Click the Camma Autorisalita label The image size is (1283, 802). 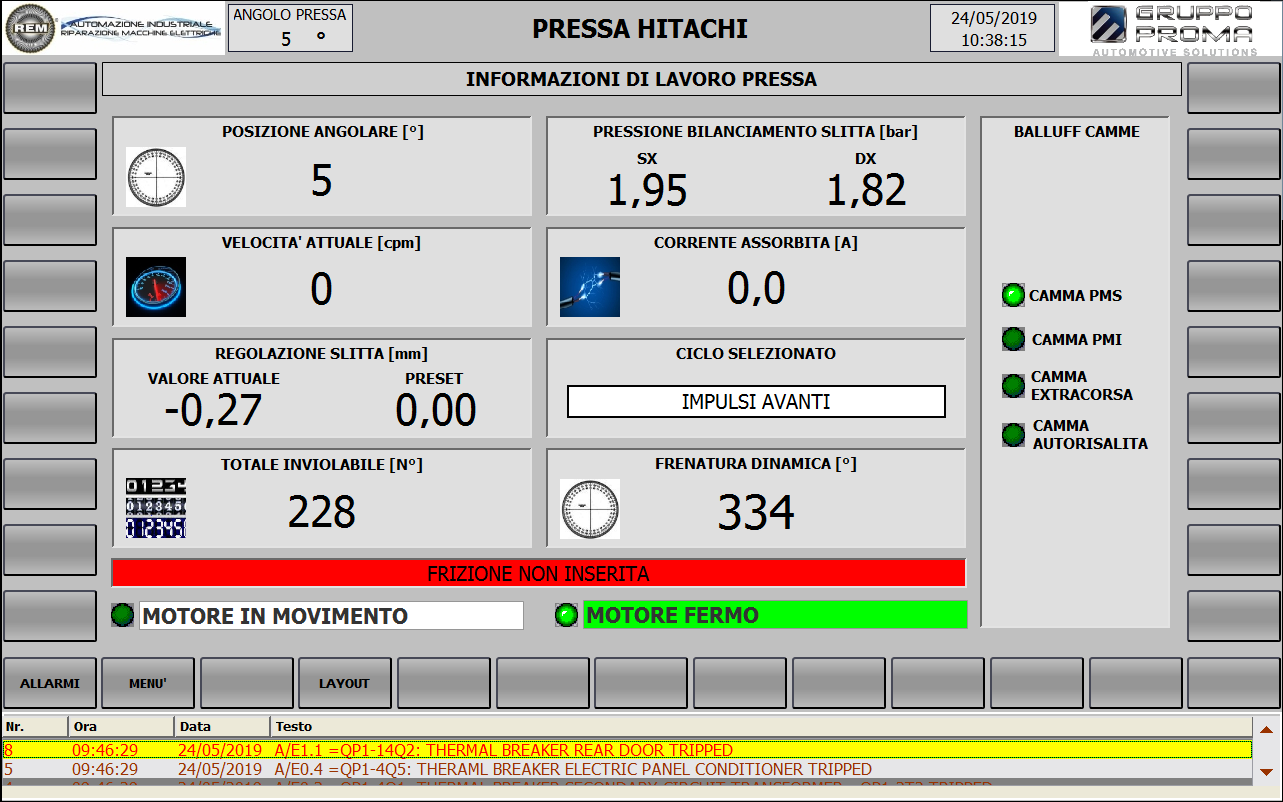1090,435
